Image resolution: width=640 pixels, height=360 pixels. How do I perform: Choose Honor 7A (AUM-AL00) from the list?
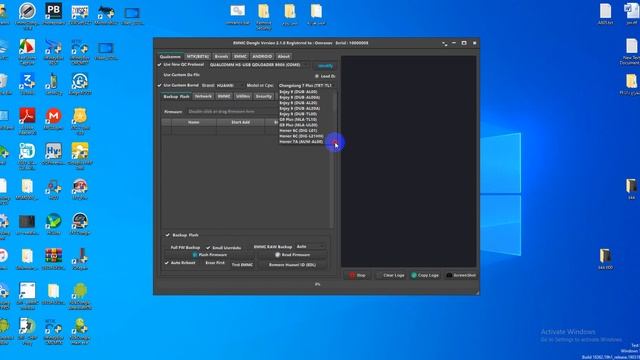coord(301,142)
